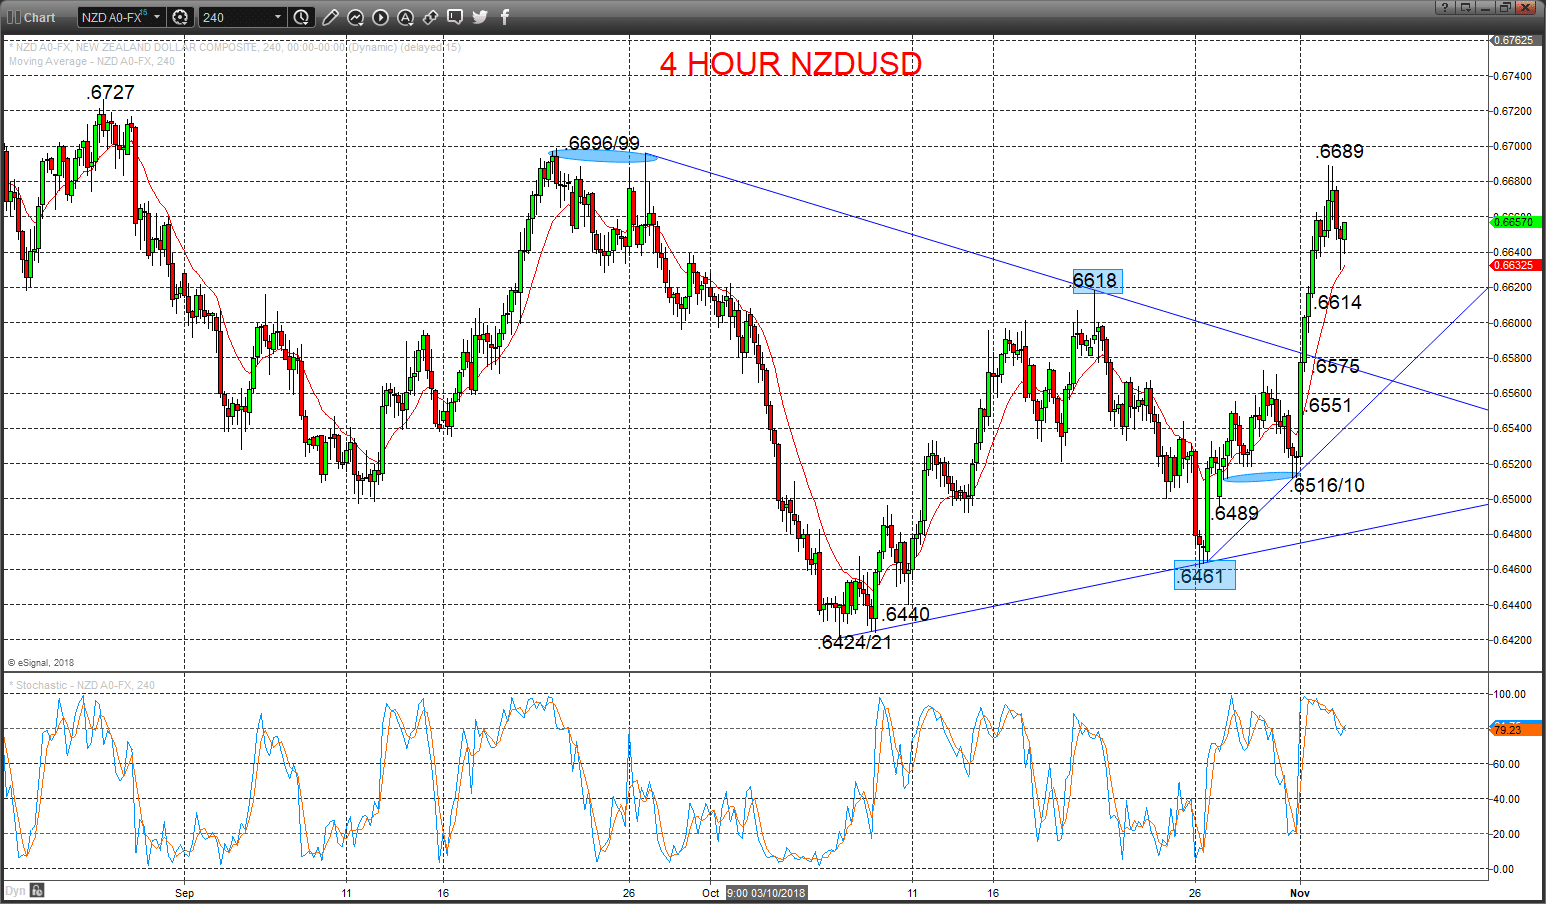Image resolution: width=1546 pixels, height=904 pixels.
Task: Select the Moving Average study label
Action: point(92,61)
